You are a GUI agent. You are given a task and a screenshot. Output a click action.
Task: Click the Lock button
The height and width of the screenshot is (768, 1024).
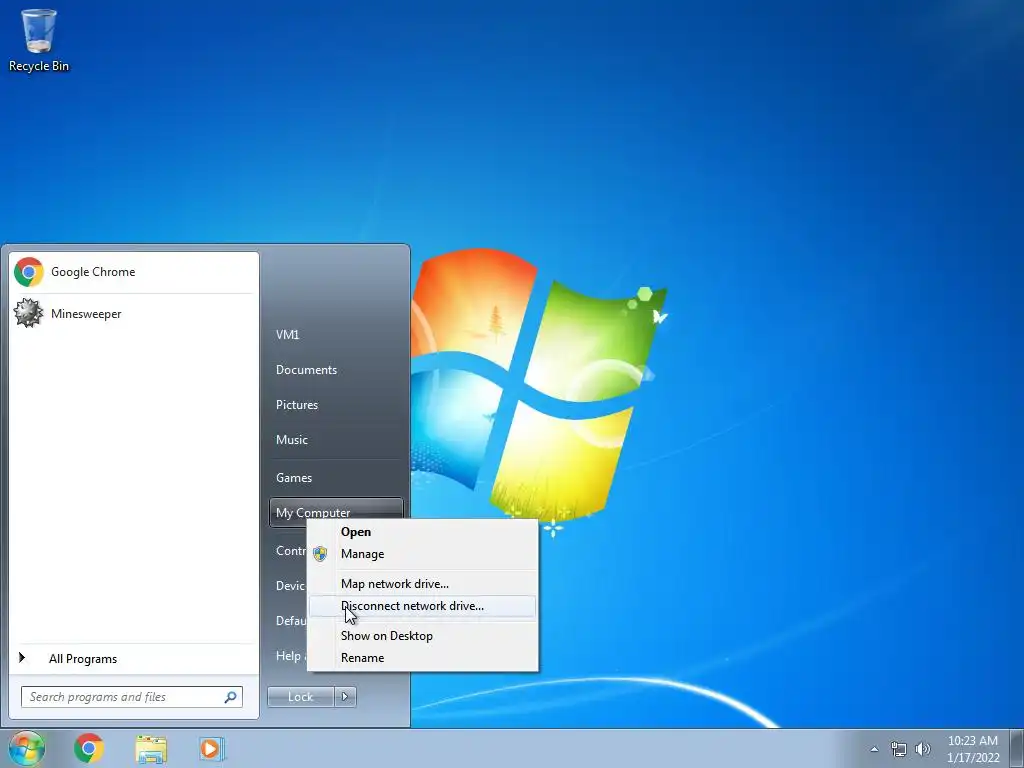point(300,697)
